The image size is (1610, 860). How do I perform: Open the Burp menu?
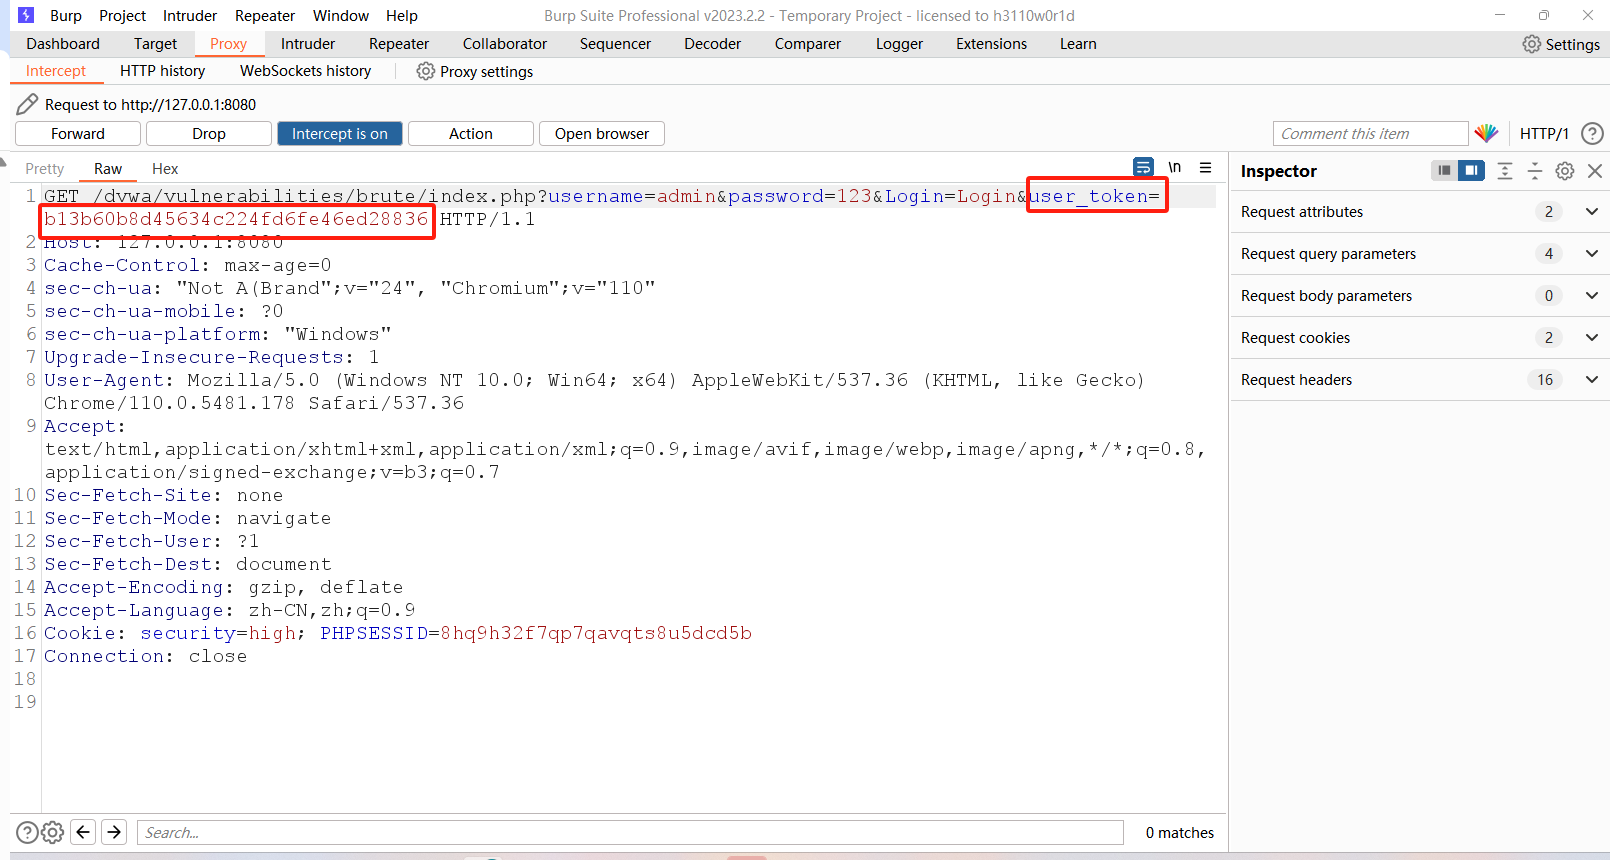tap(66, 15)
